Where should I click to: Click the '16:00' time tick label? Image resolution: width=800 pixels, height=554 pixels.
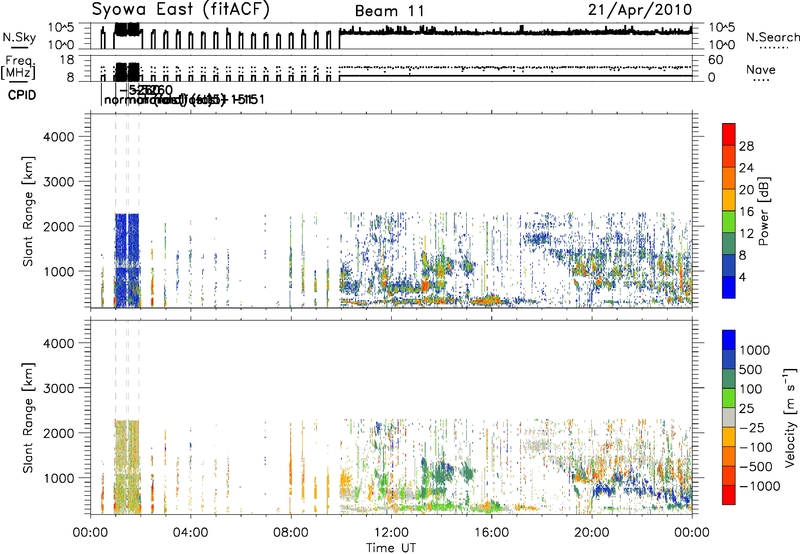(x=491, y=533)
